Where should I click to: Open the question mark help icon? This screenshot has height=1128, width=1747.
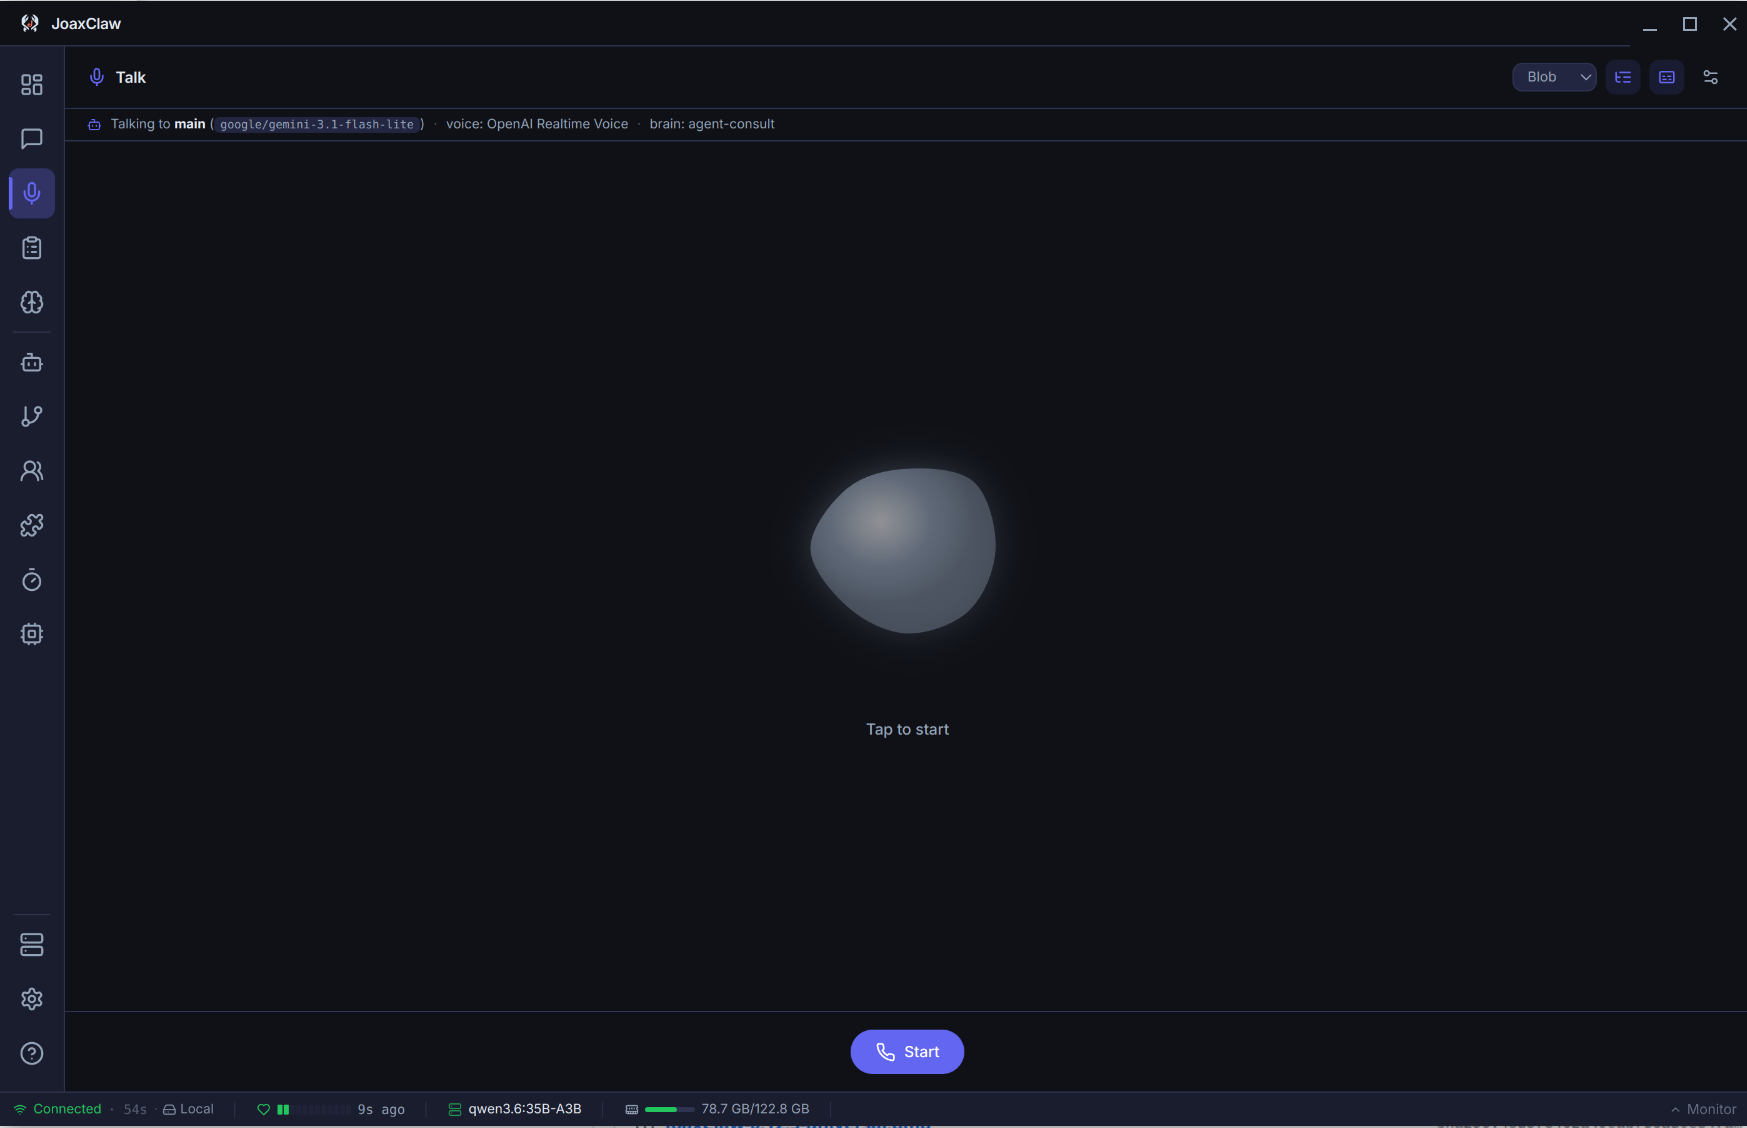(x=32, y=1053)
